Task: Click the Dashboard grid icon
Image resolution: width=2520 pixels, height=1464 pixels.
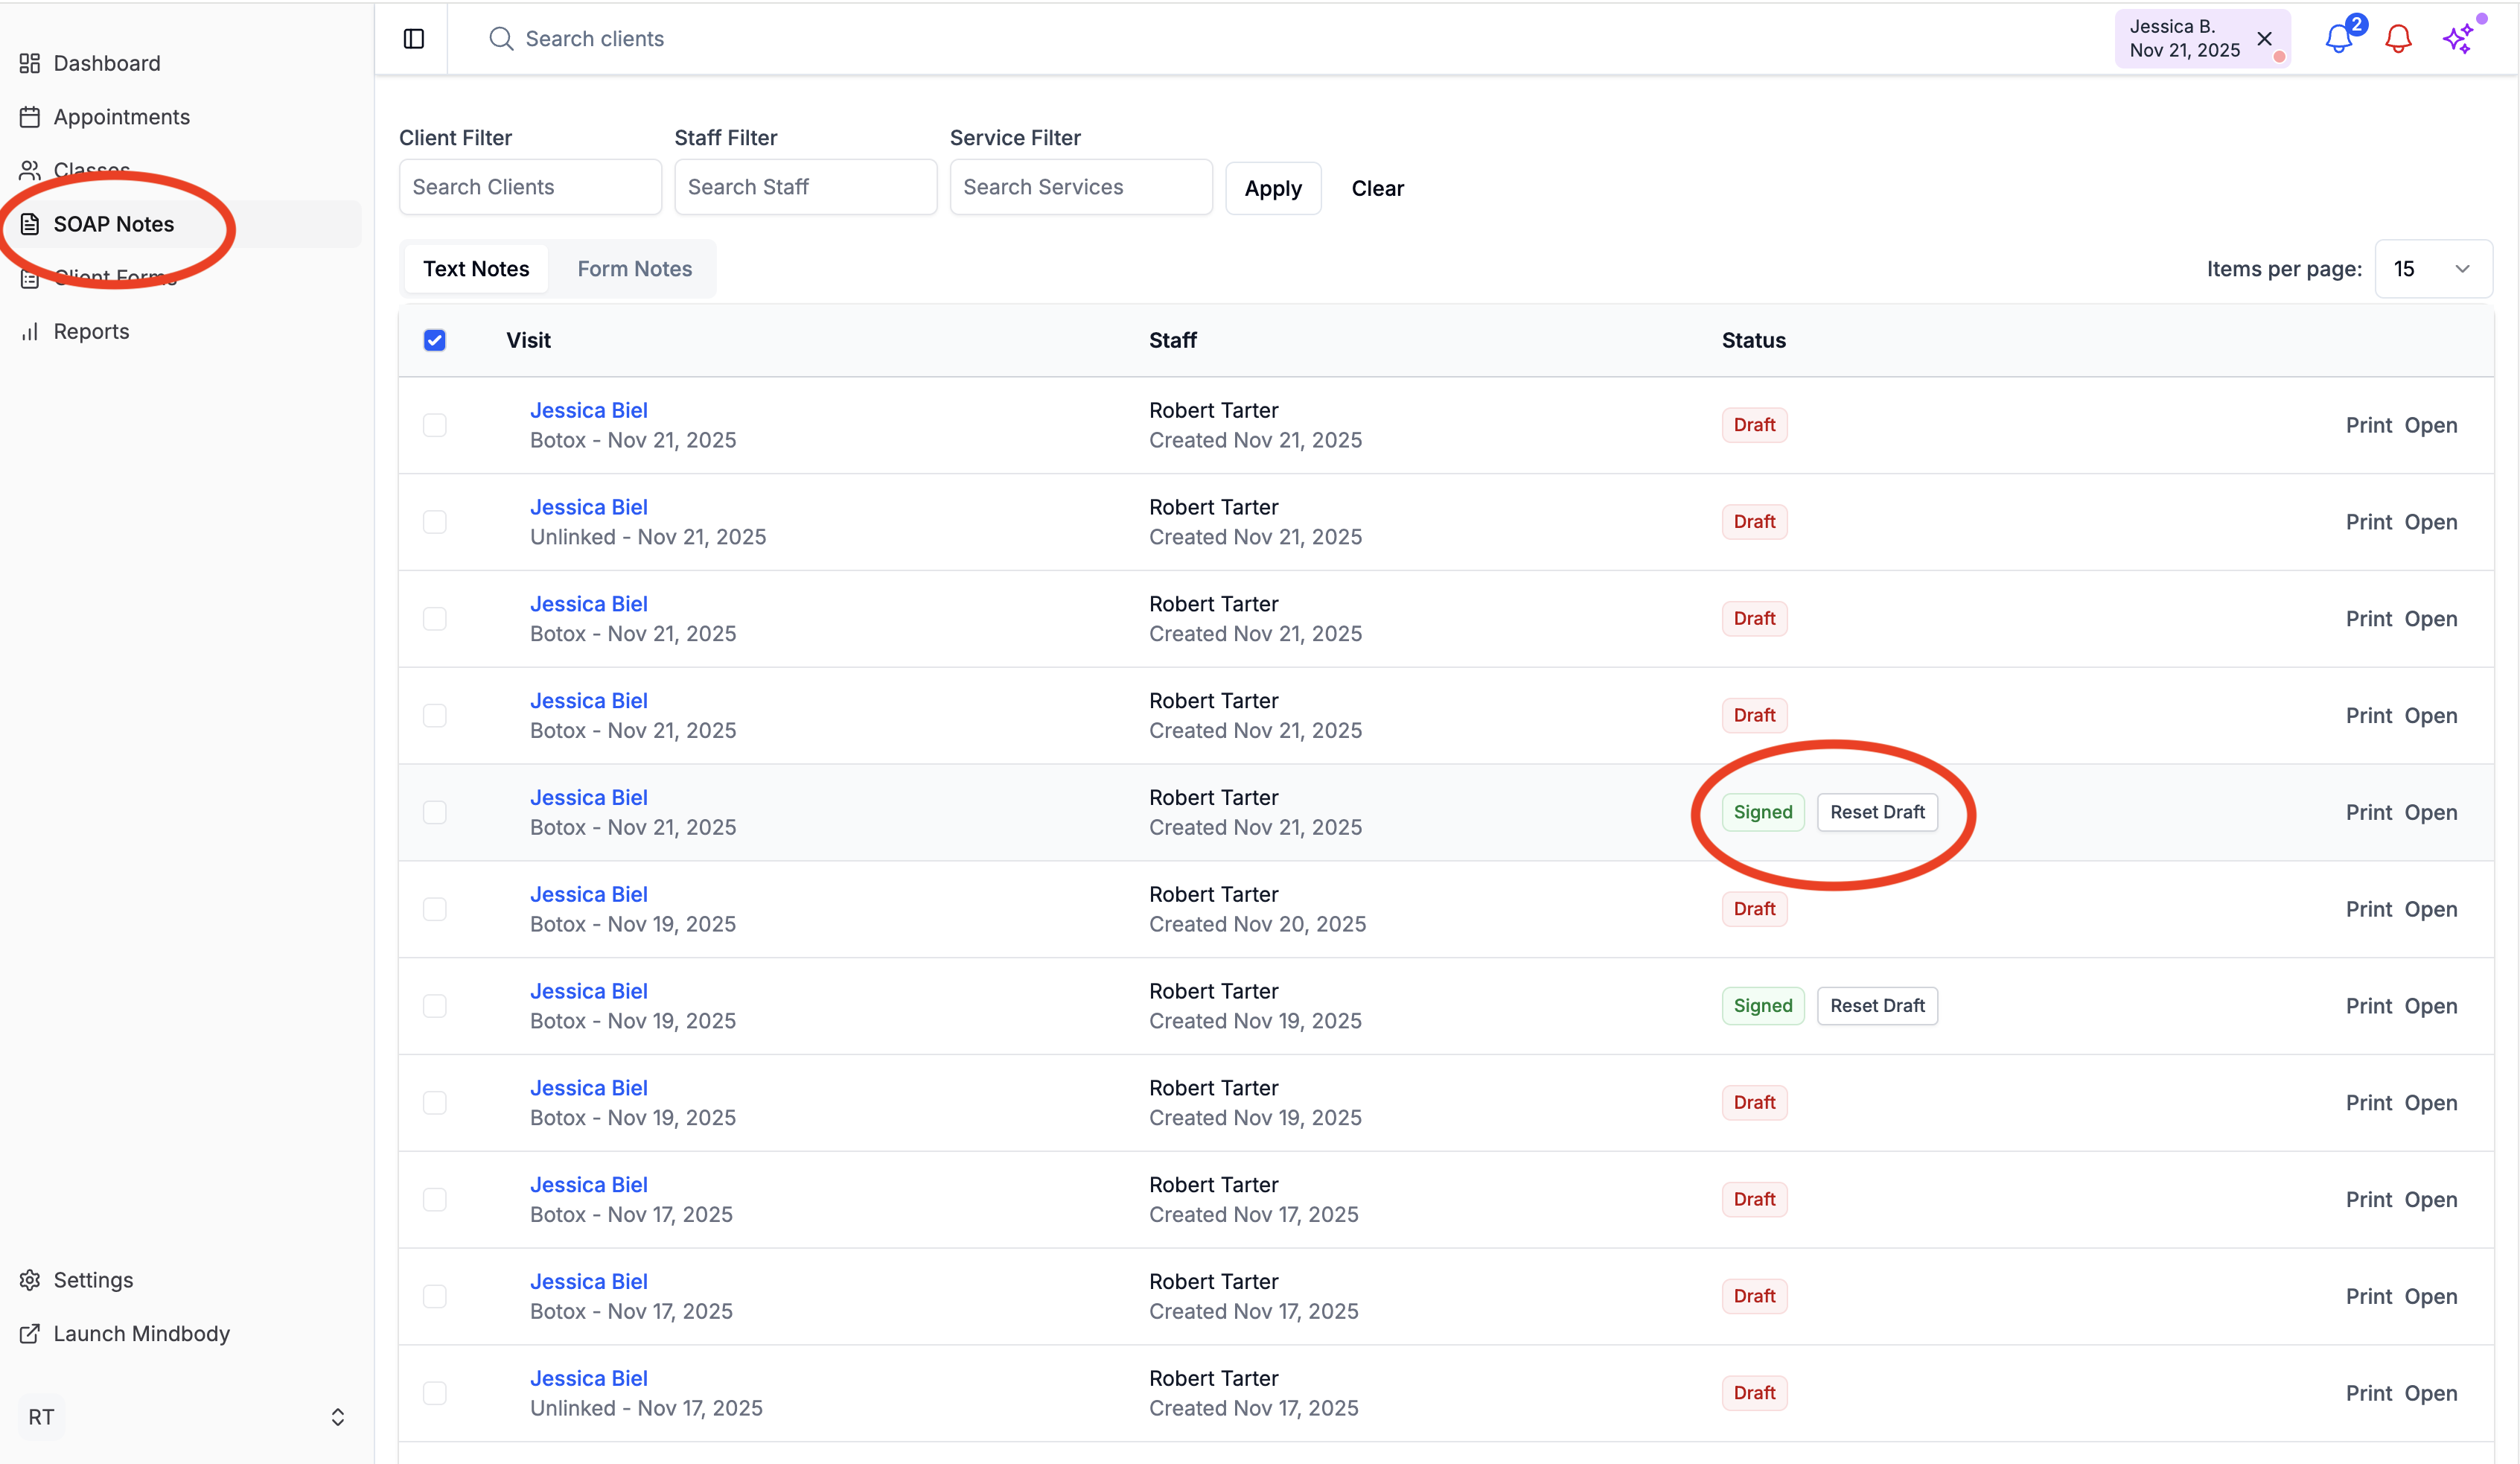Action: click(30, 63)
